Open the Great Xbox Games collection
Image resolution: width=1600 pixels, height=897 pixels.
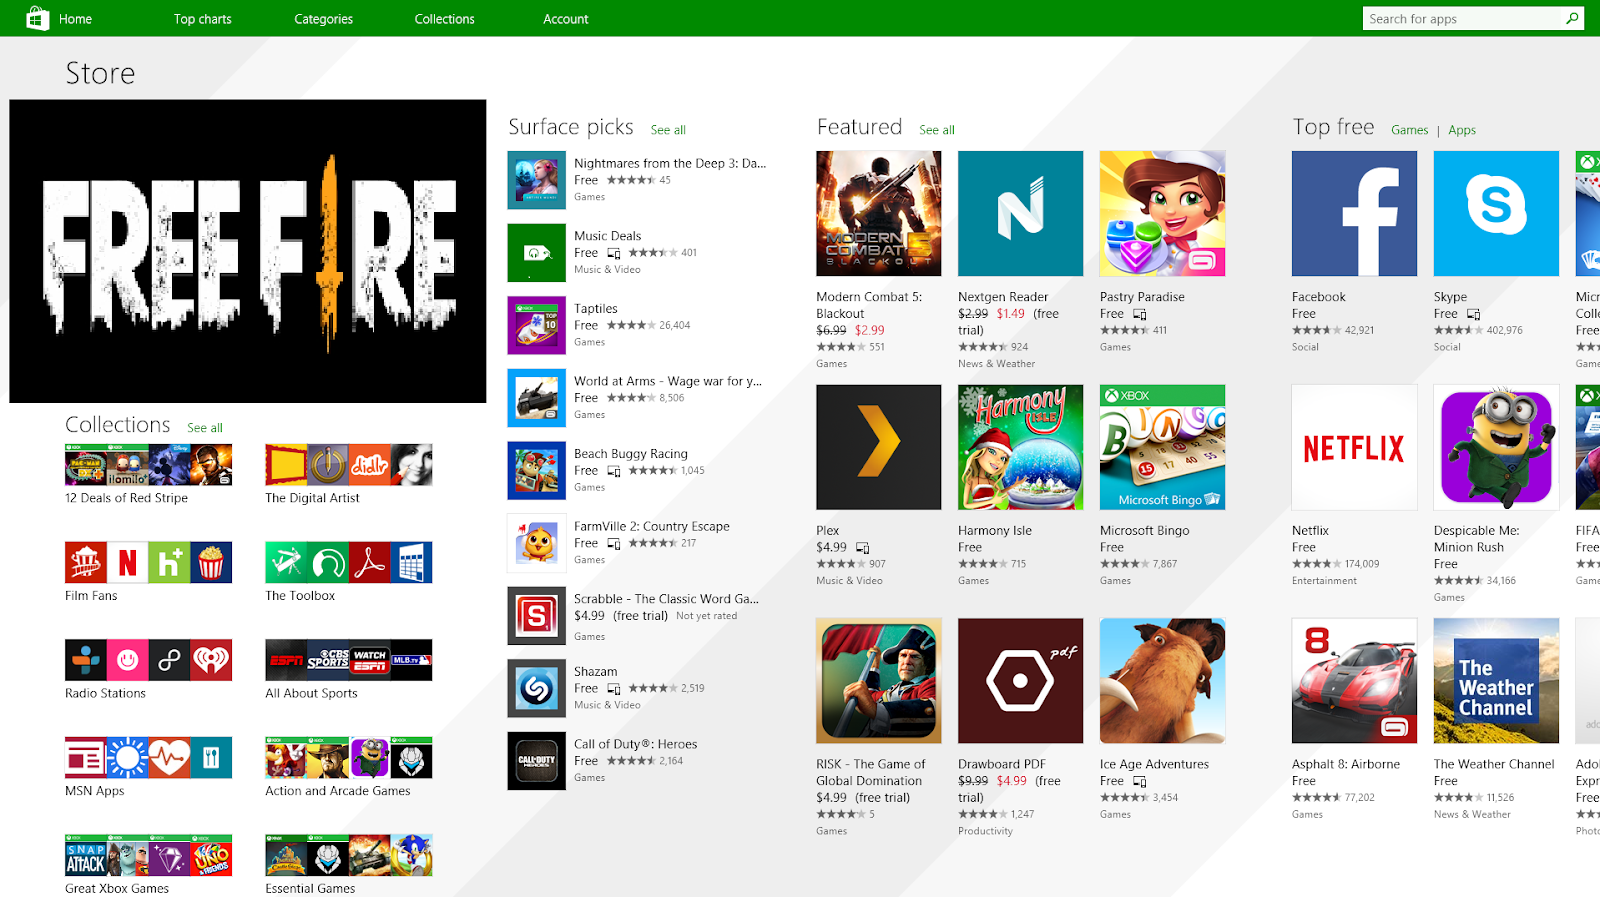tap(149, 856)
